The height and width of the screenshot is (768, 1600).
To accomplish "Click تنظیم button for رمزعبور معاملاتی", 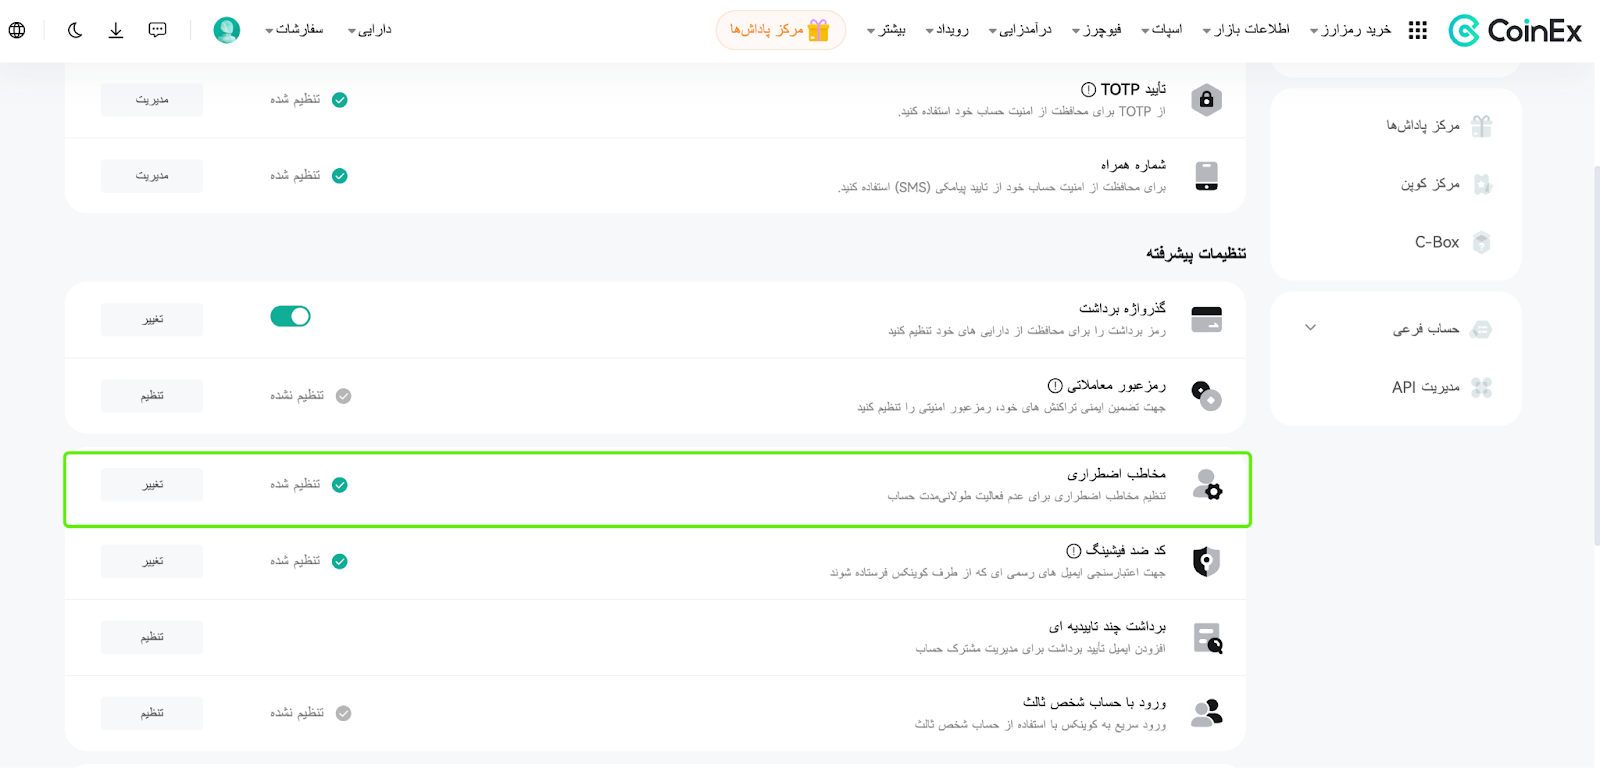I will (x=152, y=396).
